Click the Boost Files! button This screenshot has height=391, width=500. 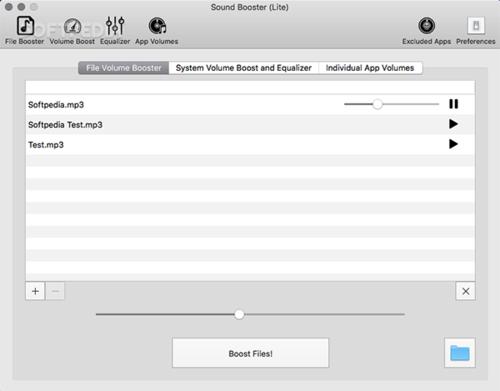tap(250, 353)
